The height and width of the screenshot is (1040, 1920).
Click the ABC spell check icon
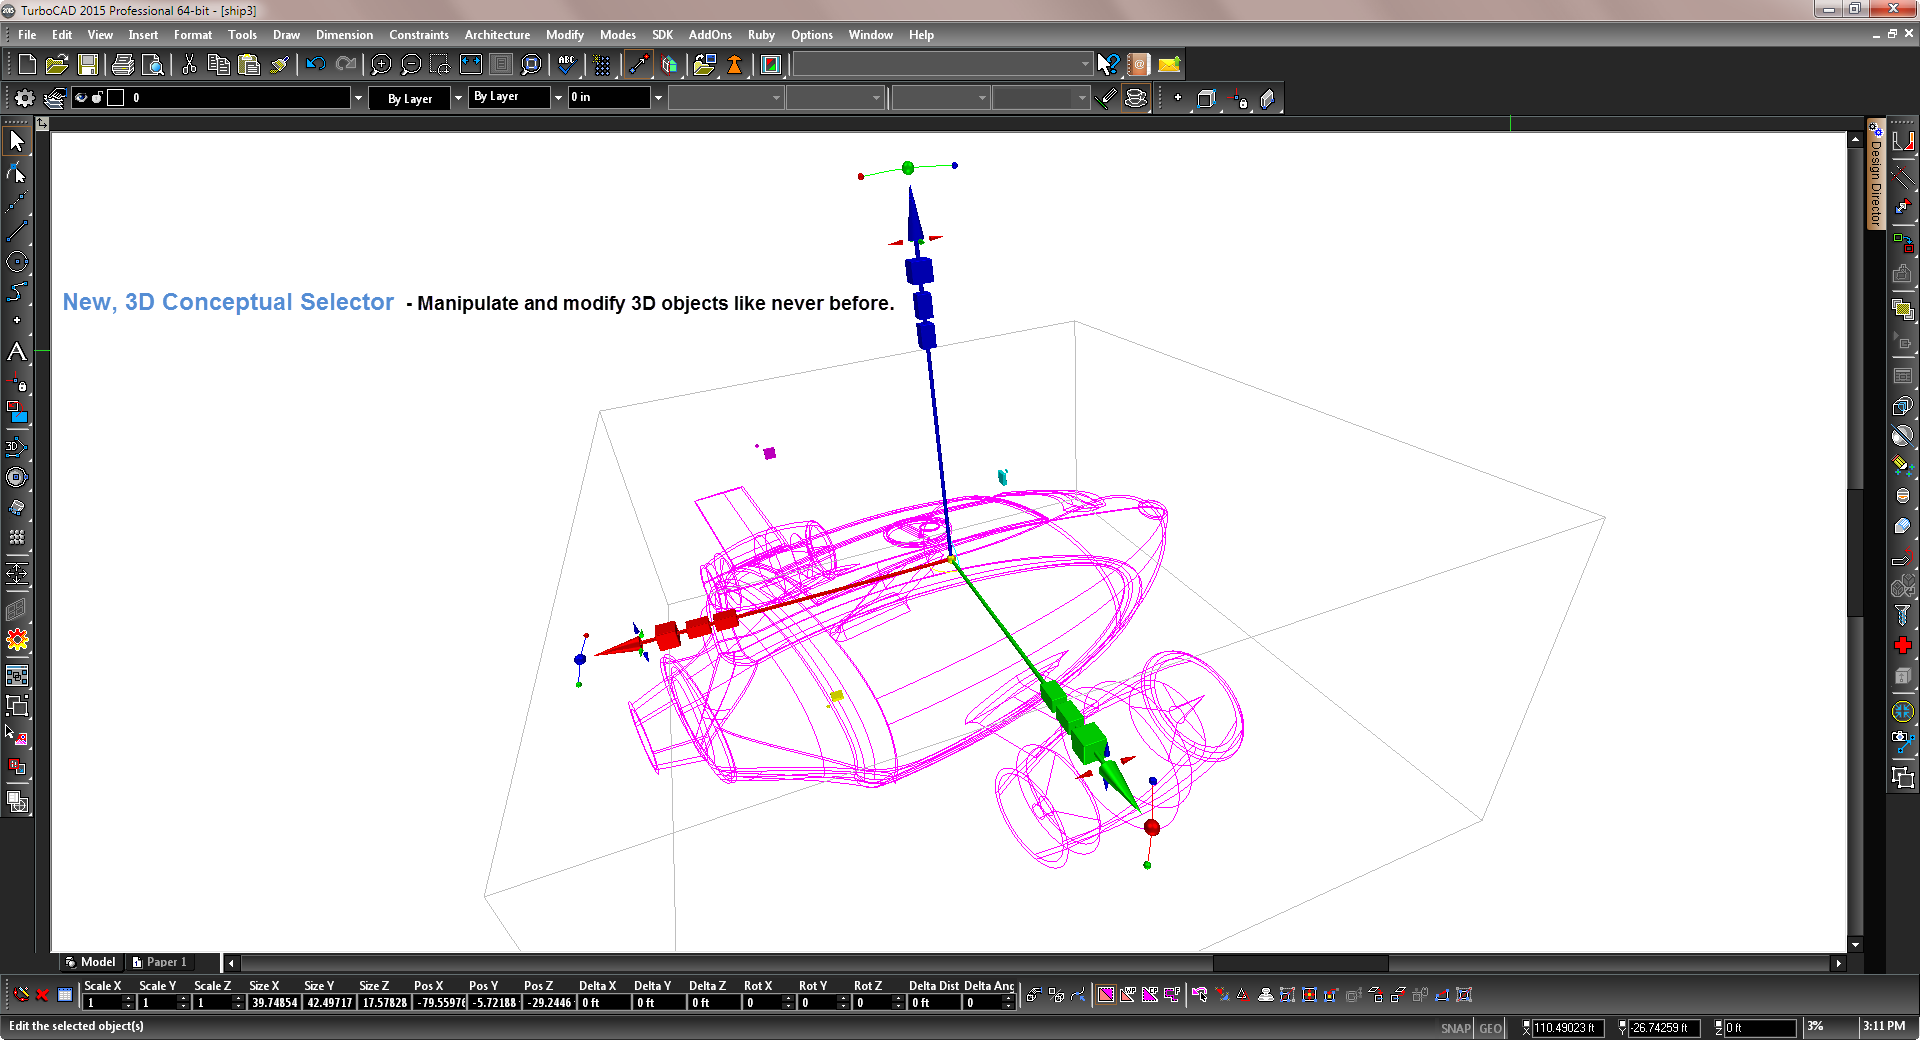pyautogui.click(x=567, y=65)
